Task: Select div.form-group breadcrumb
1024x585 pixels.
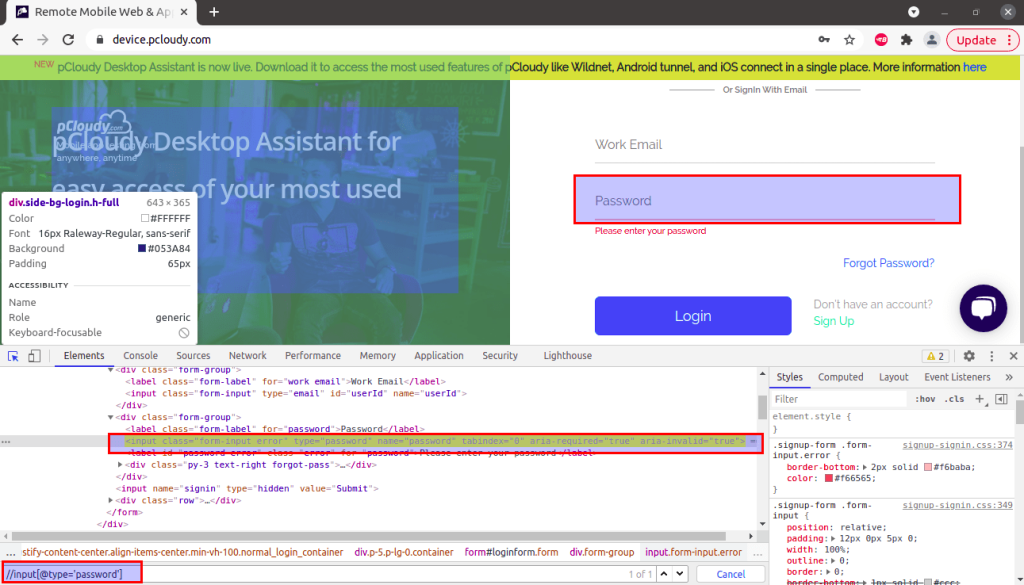Action: [x=601, y=552]
